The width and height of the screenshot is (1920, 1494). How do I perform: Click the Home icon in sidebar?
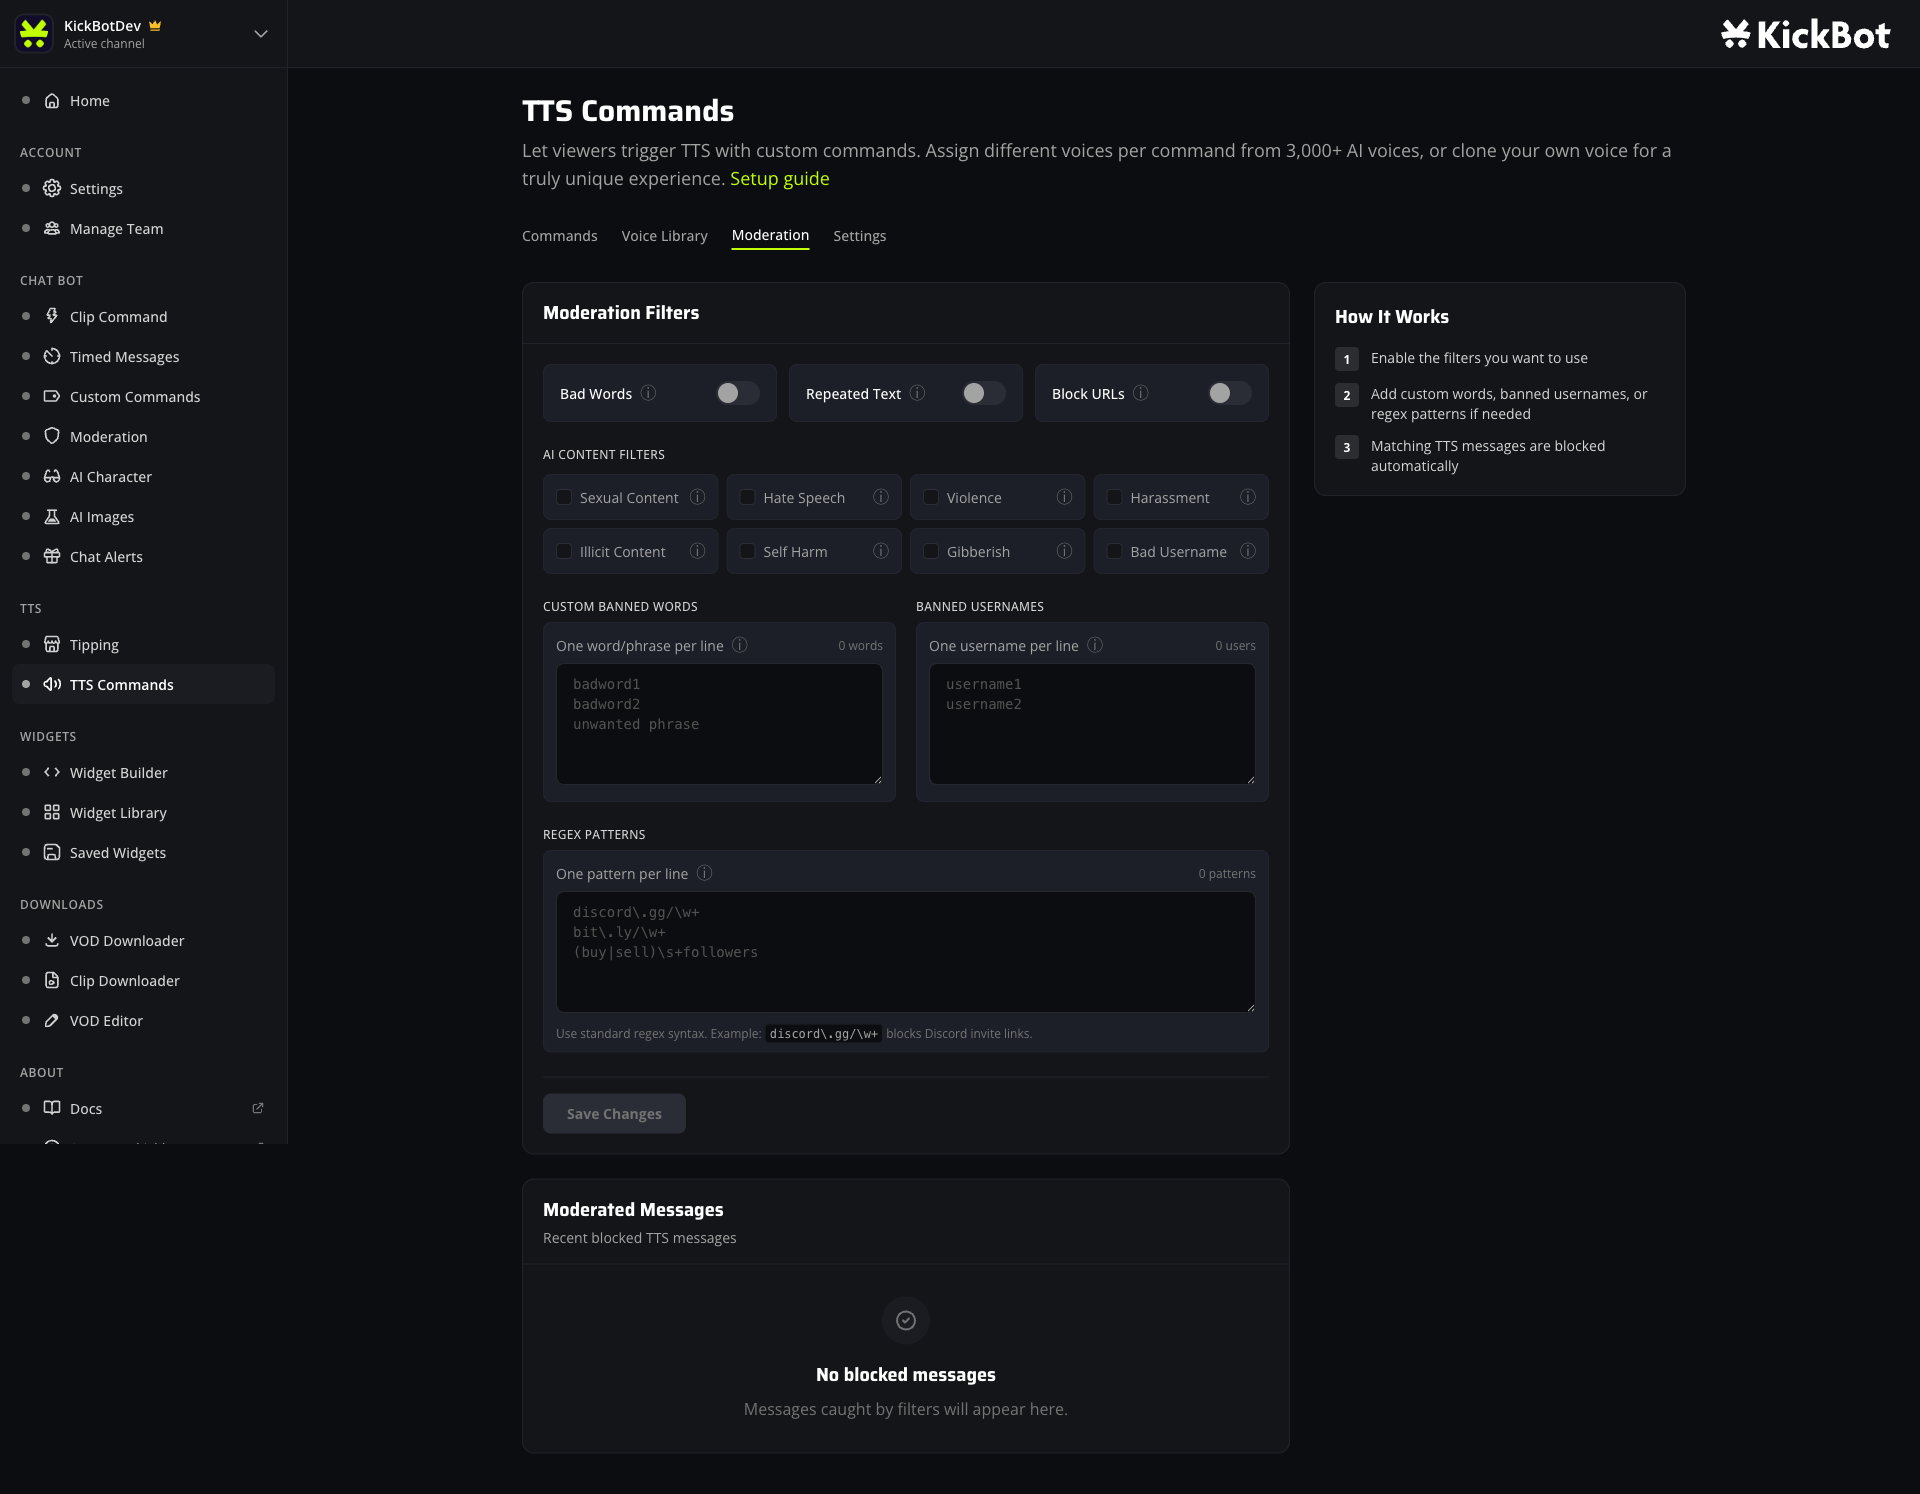point(52,101)
